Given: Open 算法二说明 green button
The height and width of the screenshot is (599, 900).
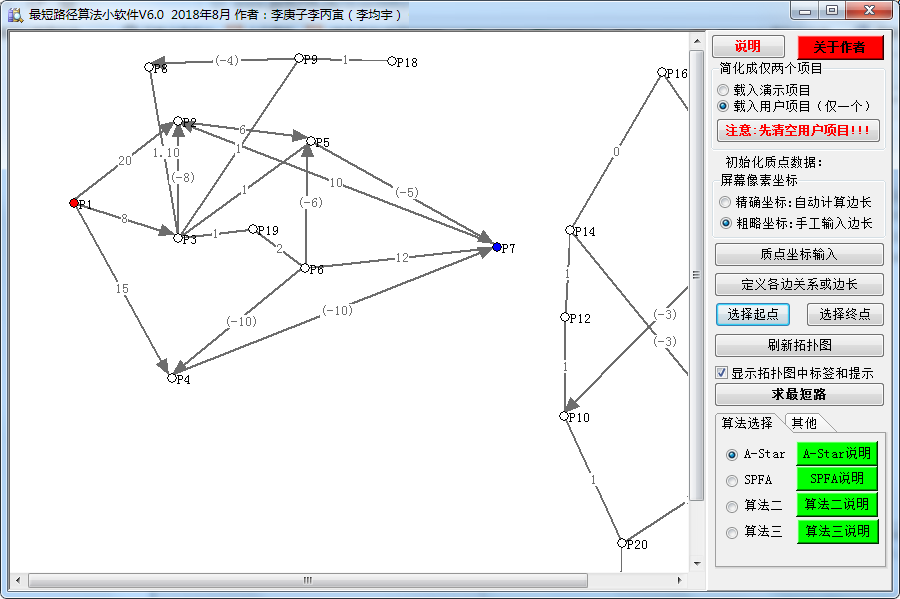Looking at the screenshot, I should [x=837, y=505].
